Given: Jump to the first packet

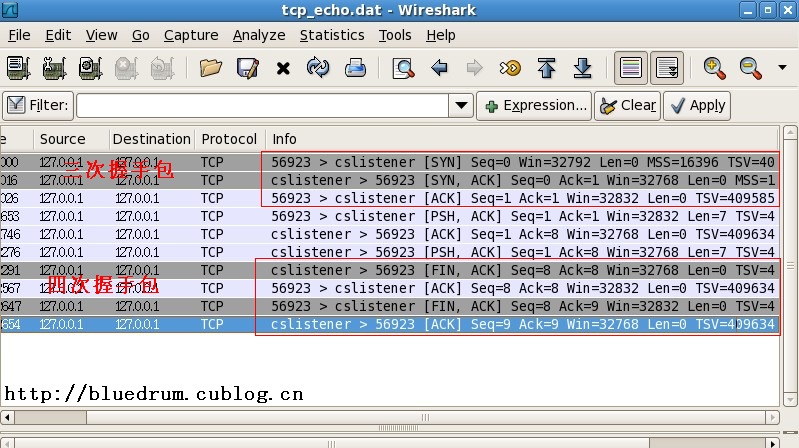Looking at the screenshot, I should (x=546, y=68).
